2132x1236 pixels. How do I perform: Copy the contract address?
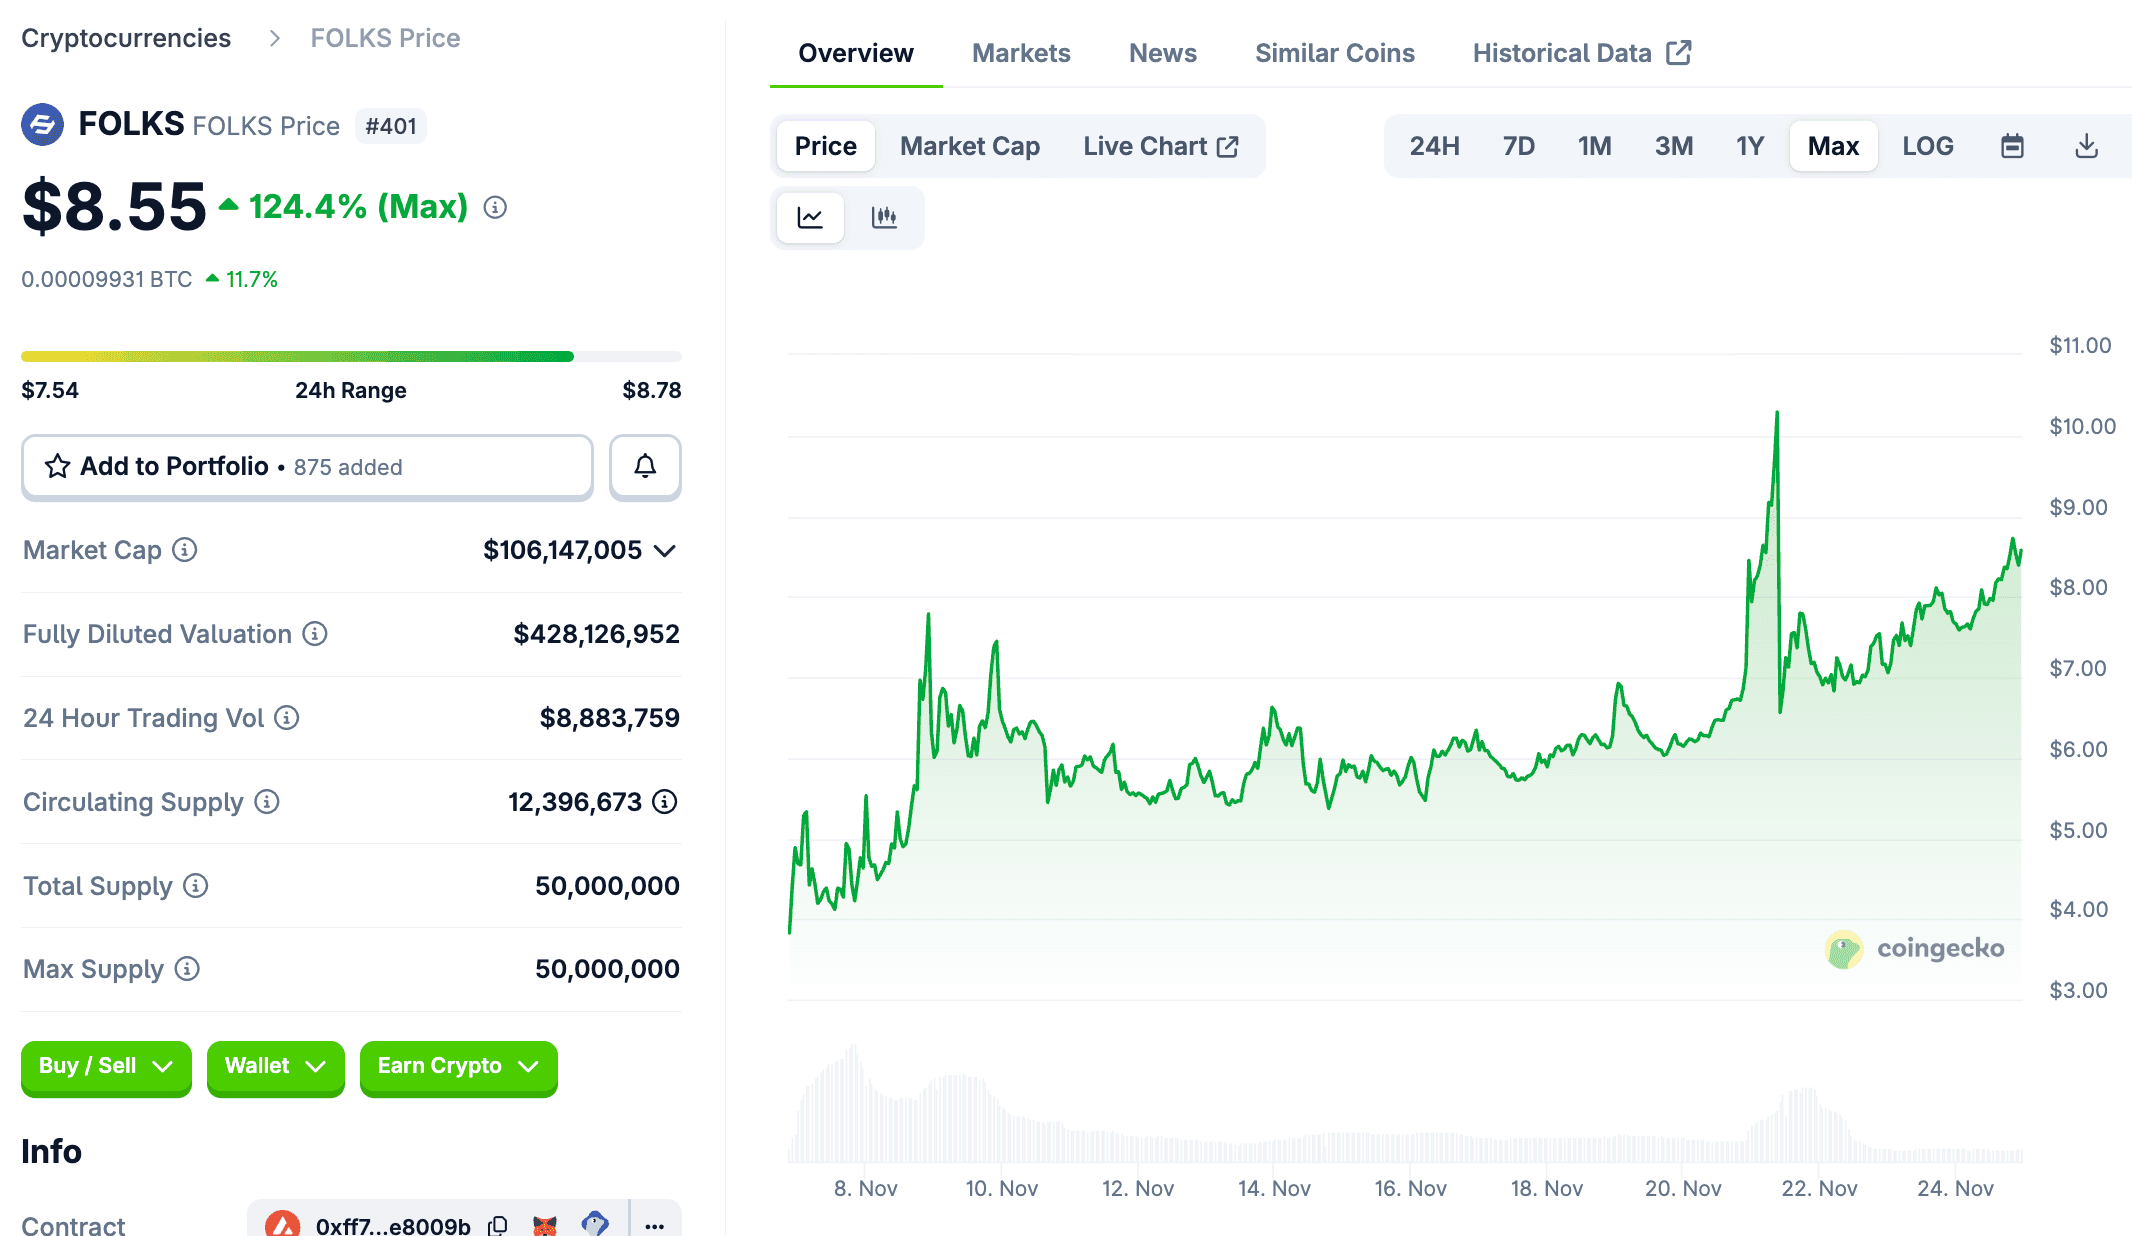pyautogui.click(x=498, y=1225)
